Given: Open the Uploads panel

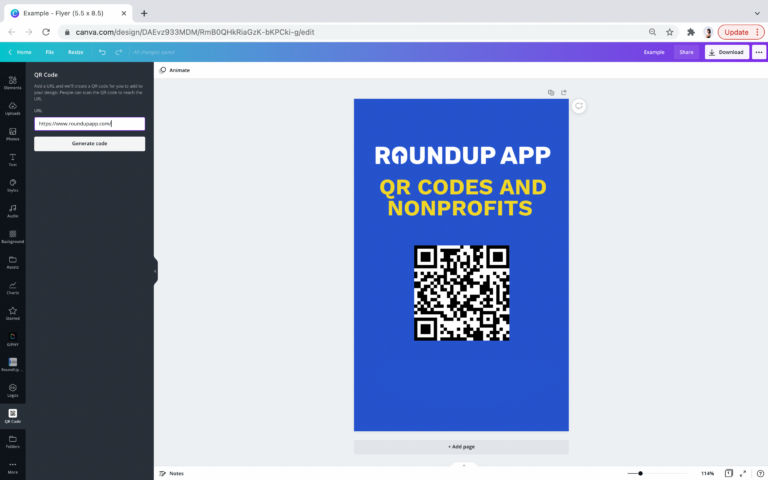Looking at the screenshot, I should click(x=13, y=108).
